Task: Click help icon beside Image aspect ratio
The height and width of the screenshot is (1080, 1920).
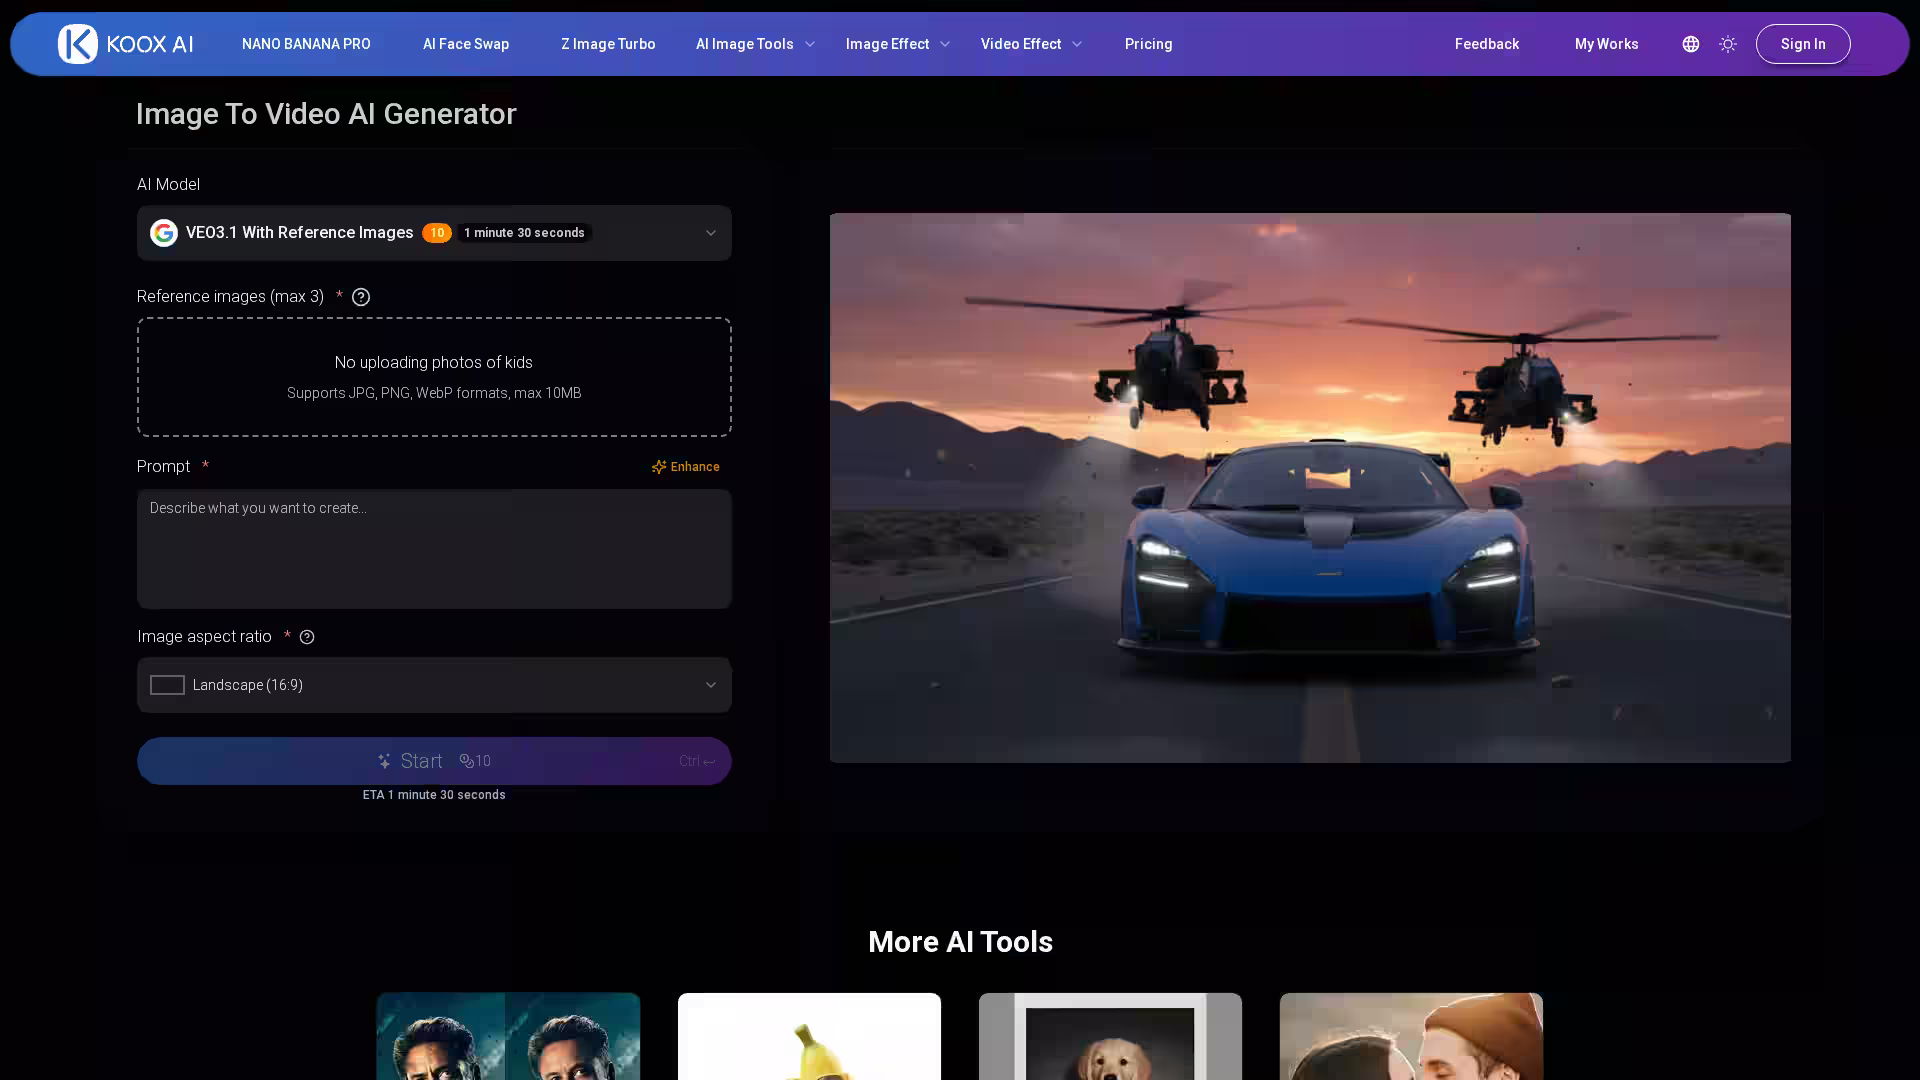Action: pyautogui.click(x=307, y=637)
